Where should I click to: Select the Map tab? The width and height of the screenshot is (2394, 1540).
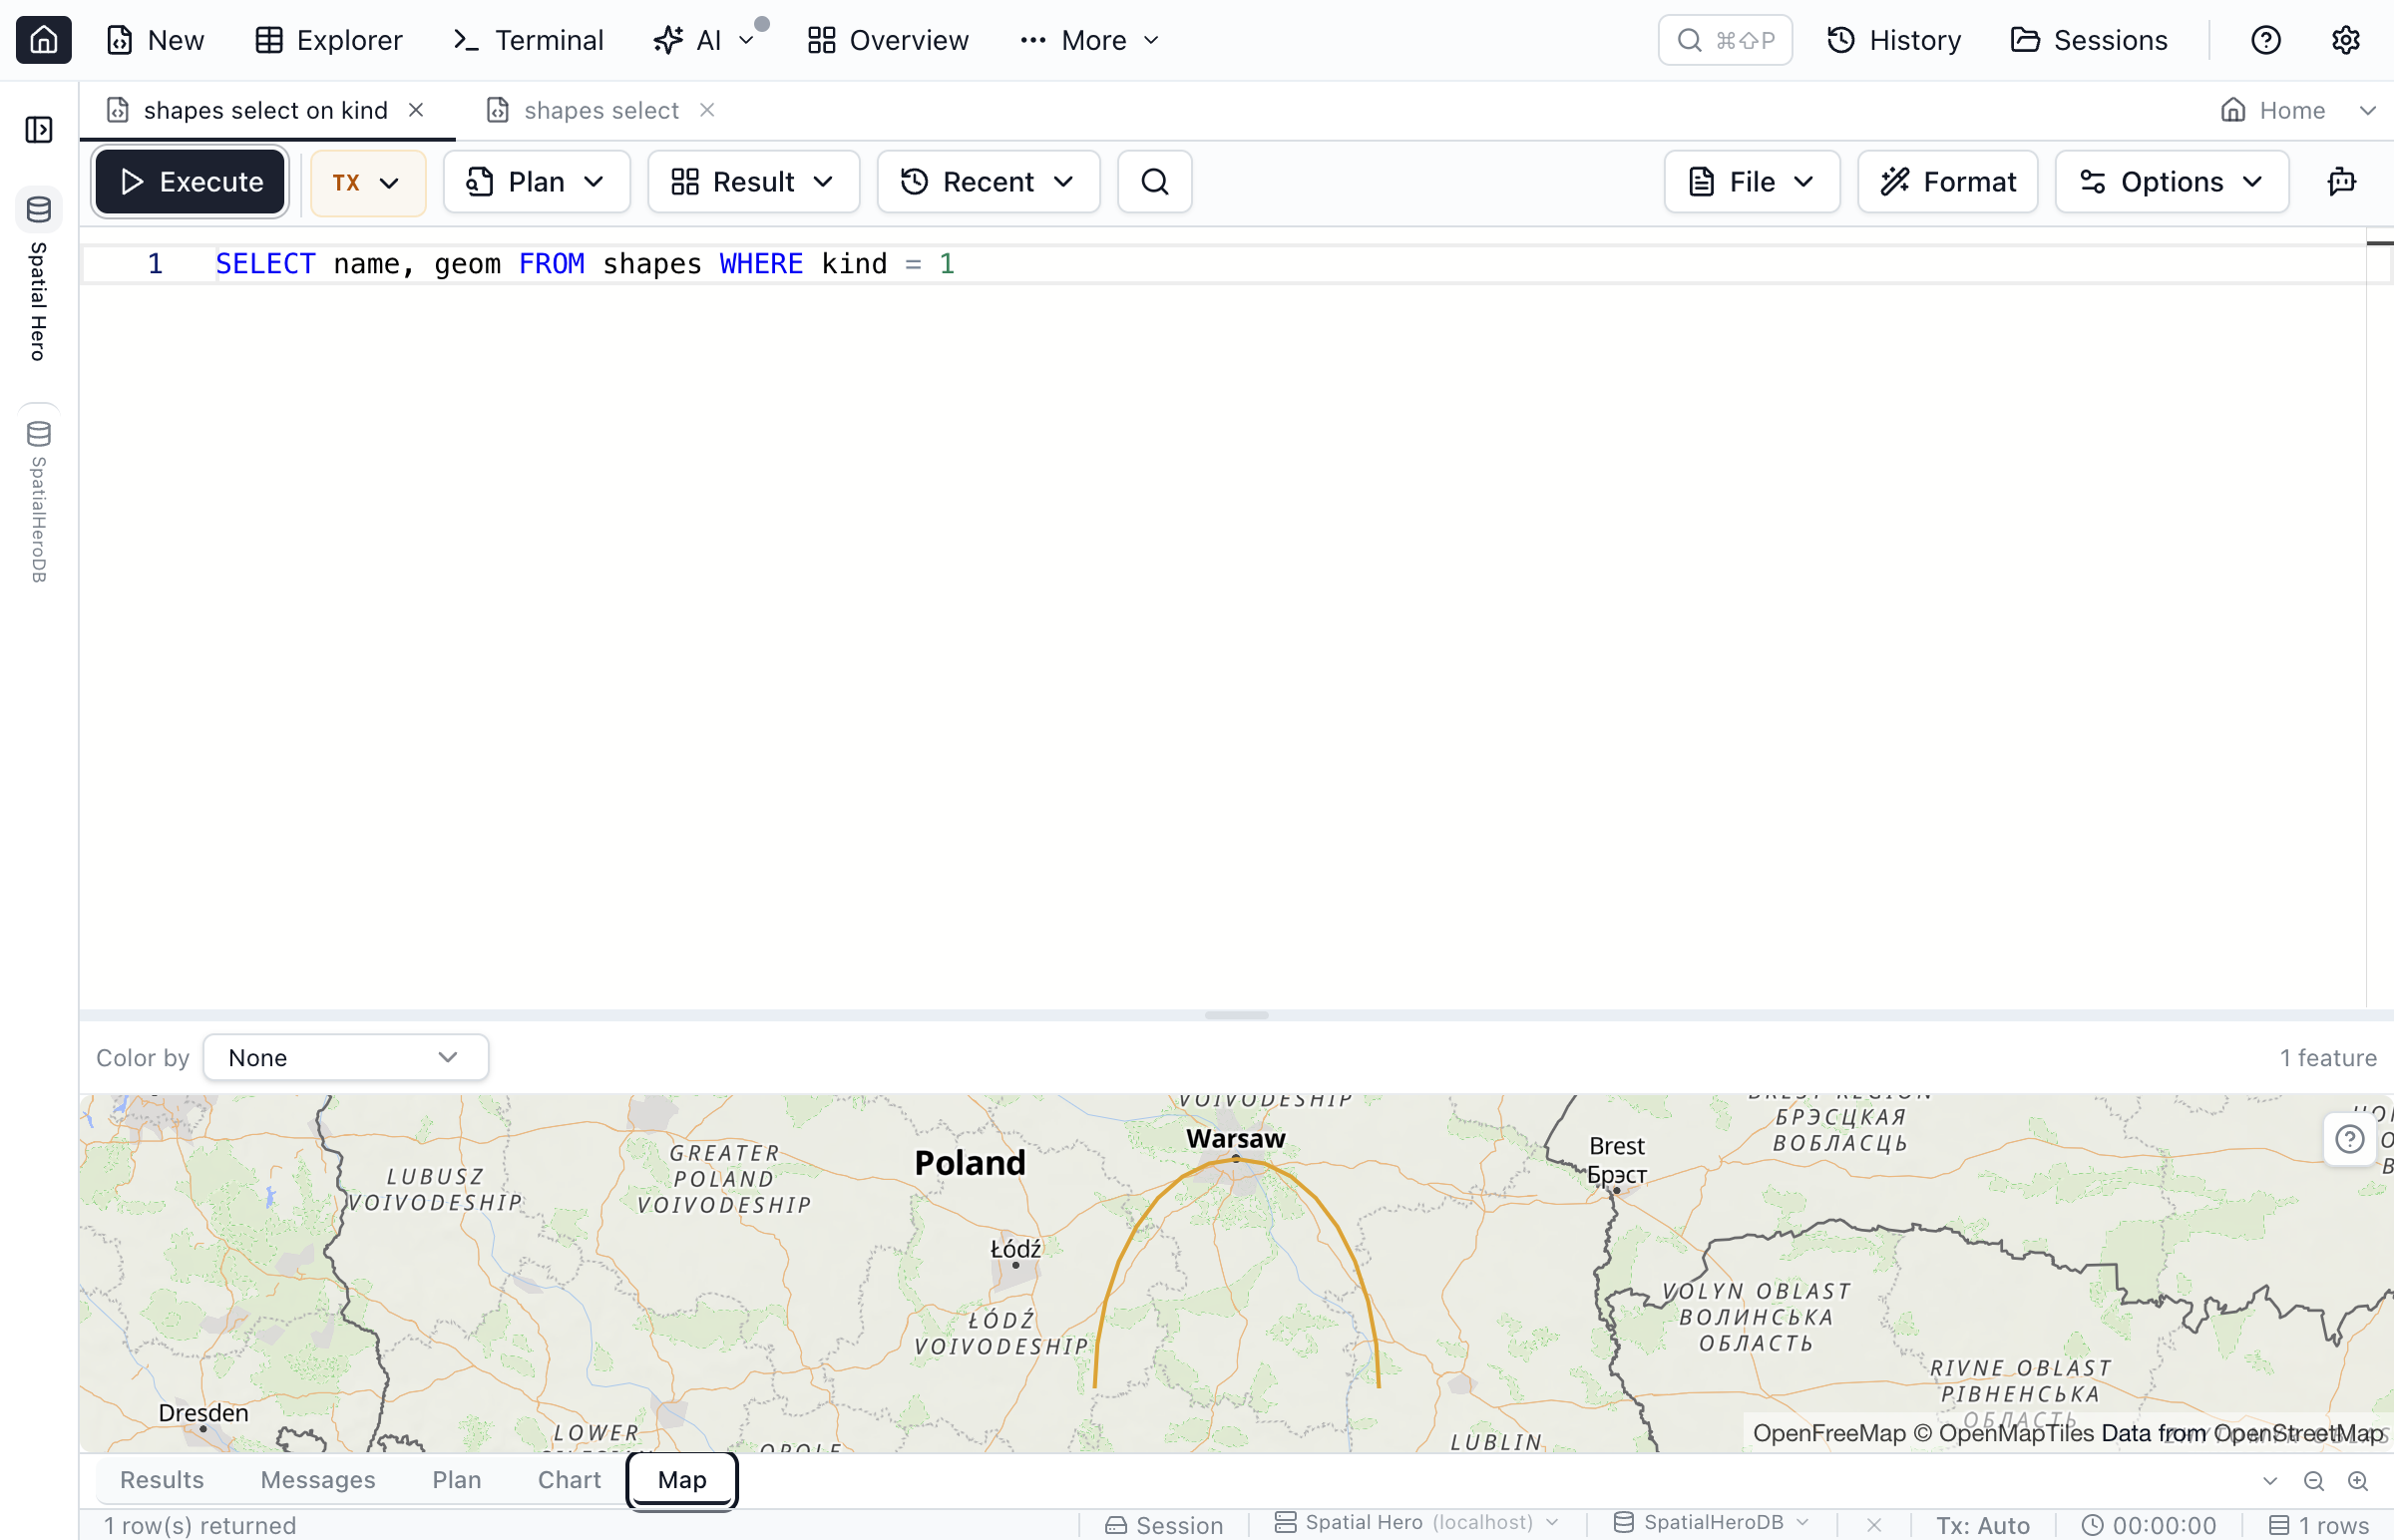(682, 1480)
